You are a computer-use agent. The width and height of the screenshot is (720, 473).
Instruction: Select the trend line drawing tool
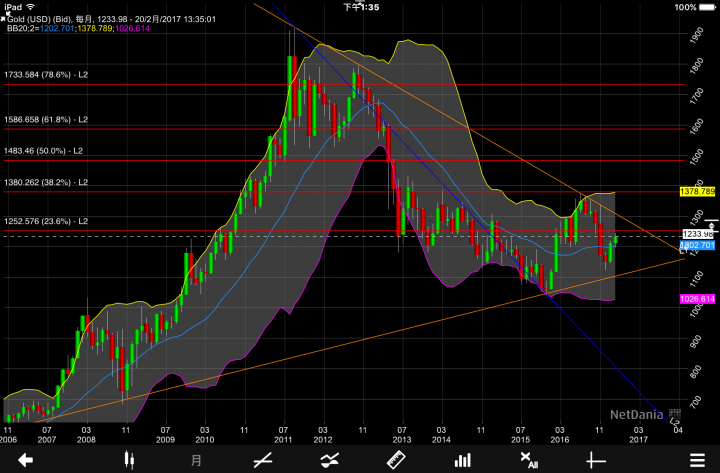[263, 459]
